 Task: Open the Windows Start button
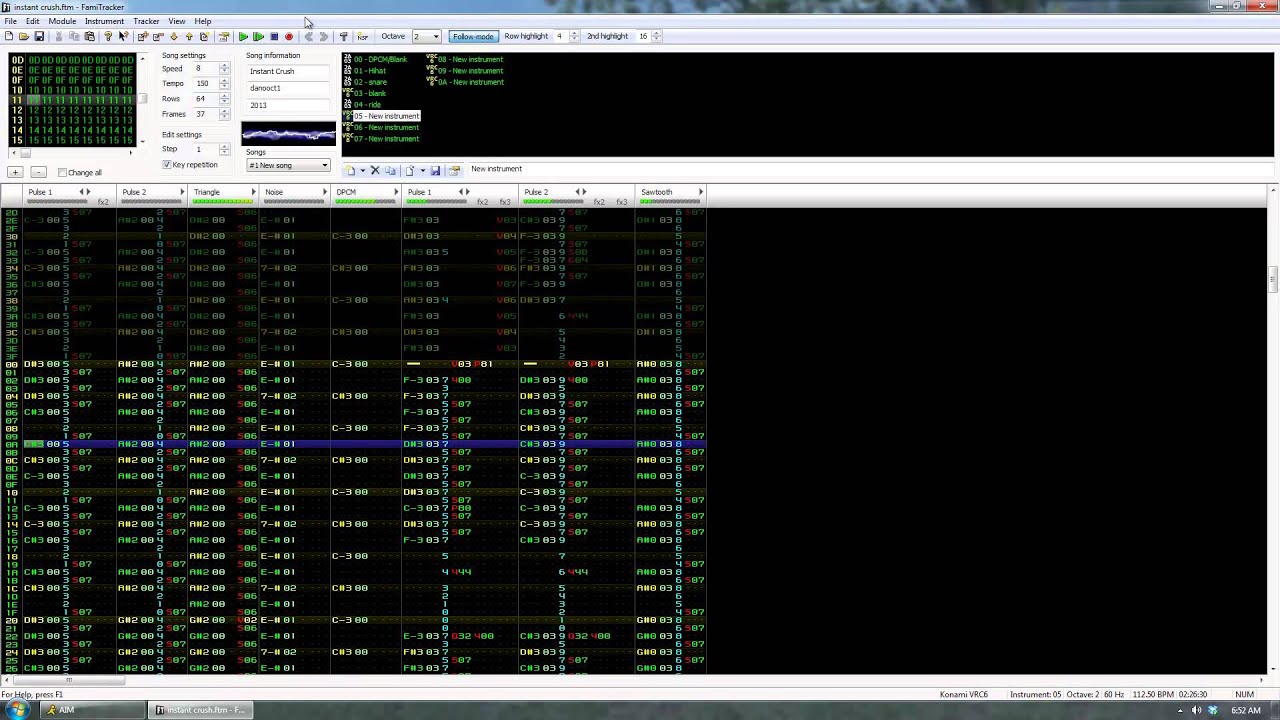click(x=18, y=710)
